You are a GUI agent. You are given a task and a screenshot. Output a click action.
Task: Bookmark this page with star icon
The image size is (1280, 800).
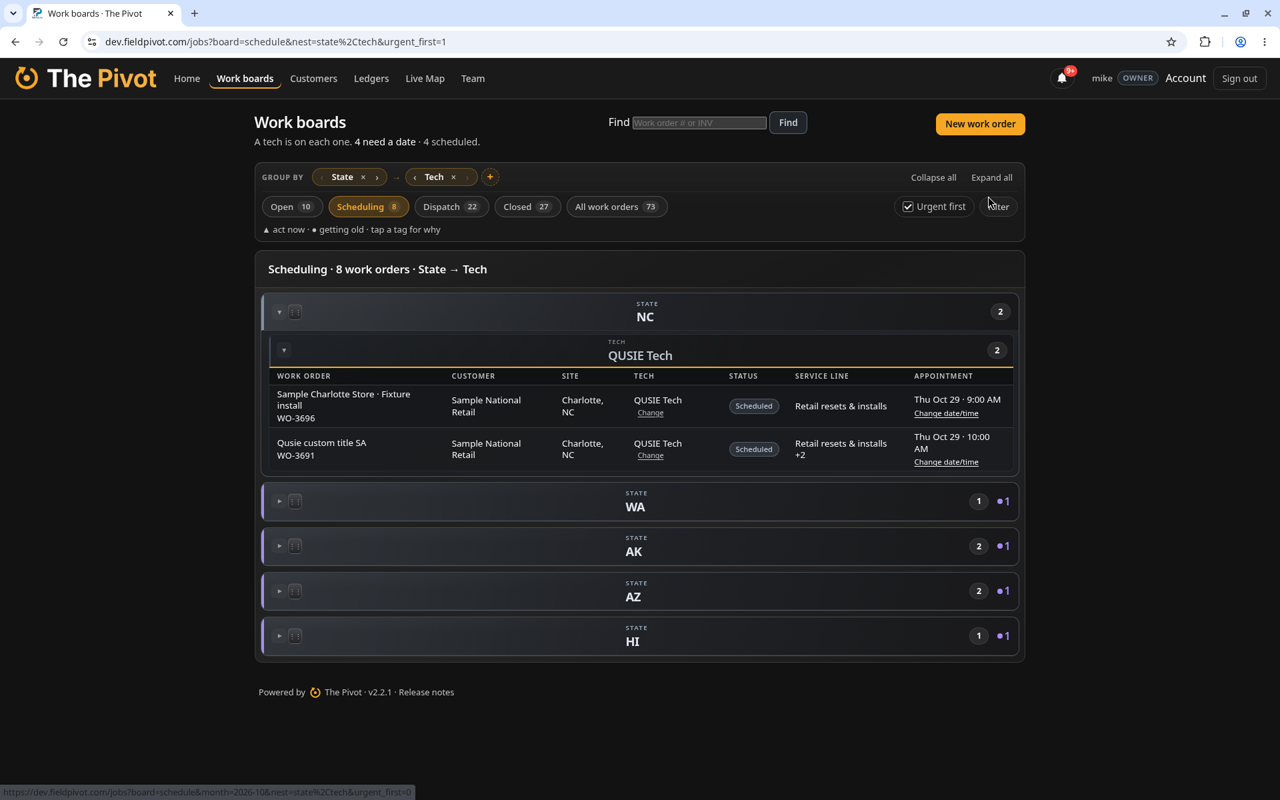tap(1171, 42)
